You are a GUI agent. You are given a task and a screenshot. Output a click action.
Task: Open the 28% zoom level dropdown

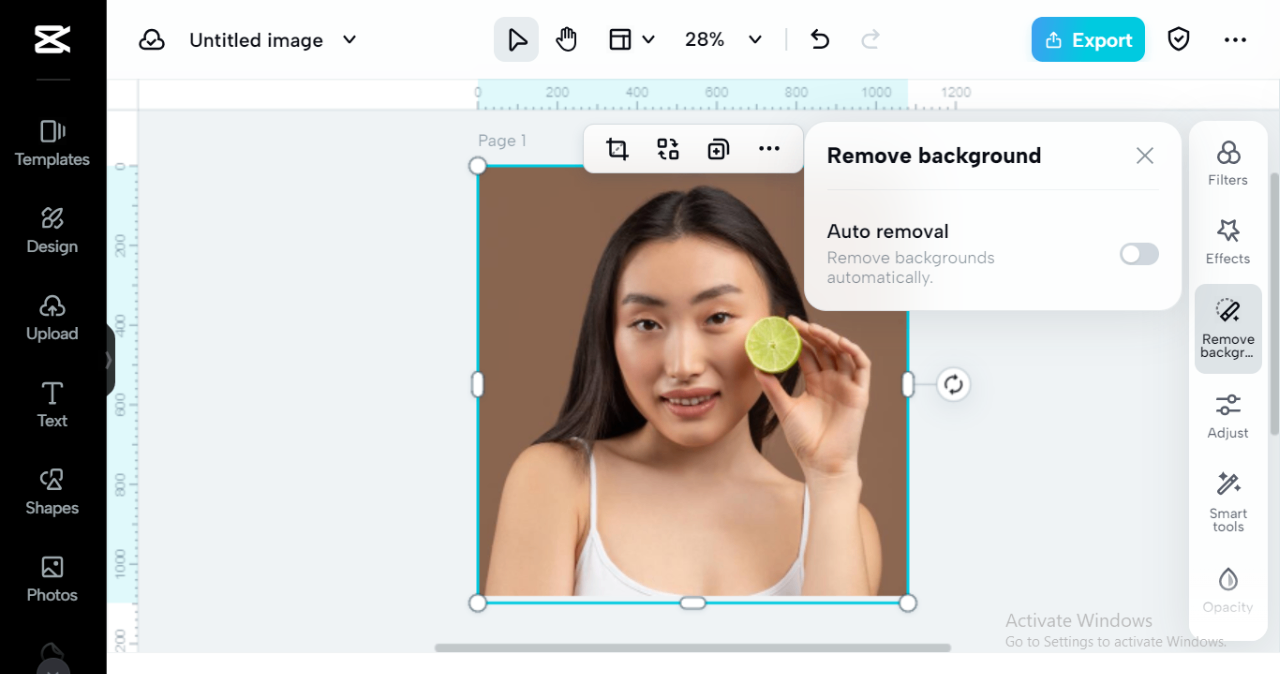pos(723,40)
